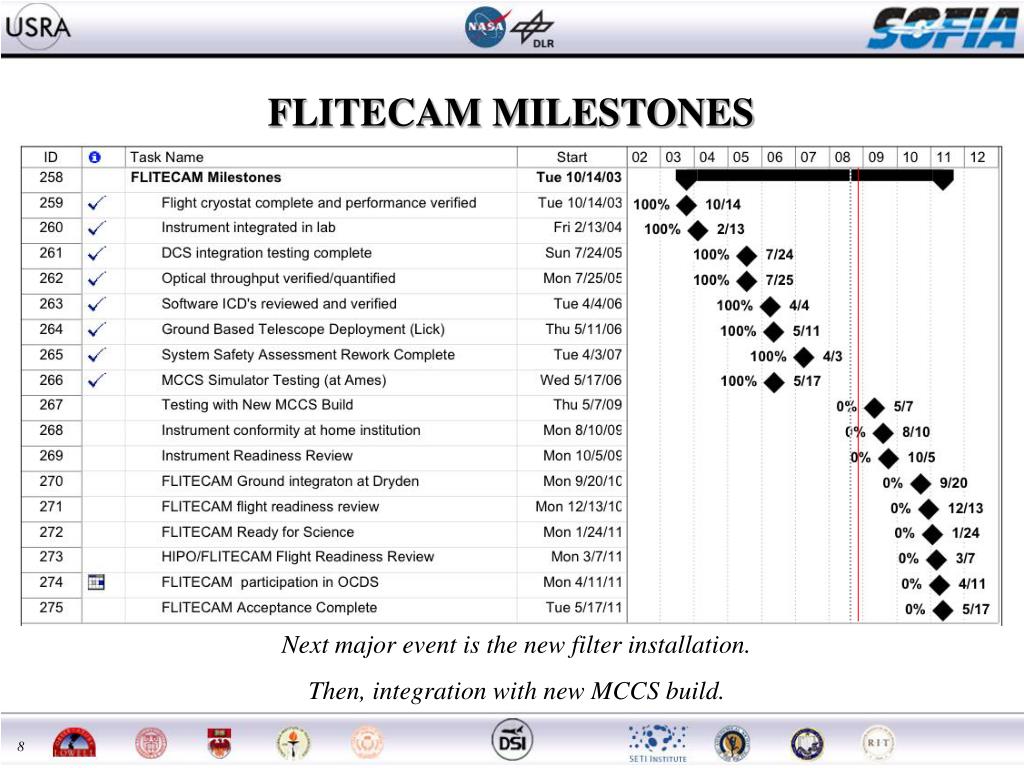Image resolution: width=1024 pixels, height=768 pixels.
Task: Select FLITECAM participation in OCDS
Action: click(270, 583)
